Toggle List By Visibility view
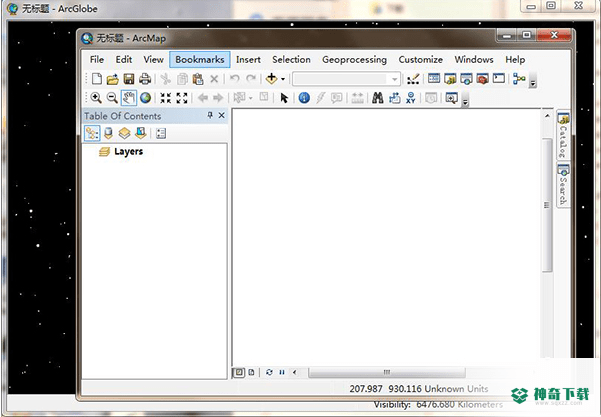 point(125,133)
